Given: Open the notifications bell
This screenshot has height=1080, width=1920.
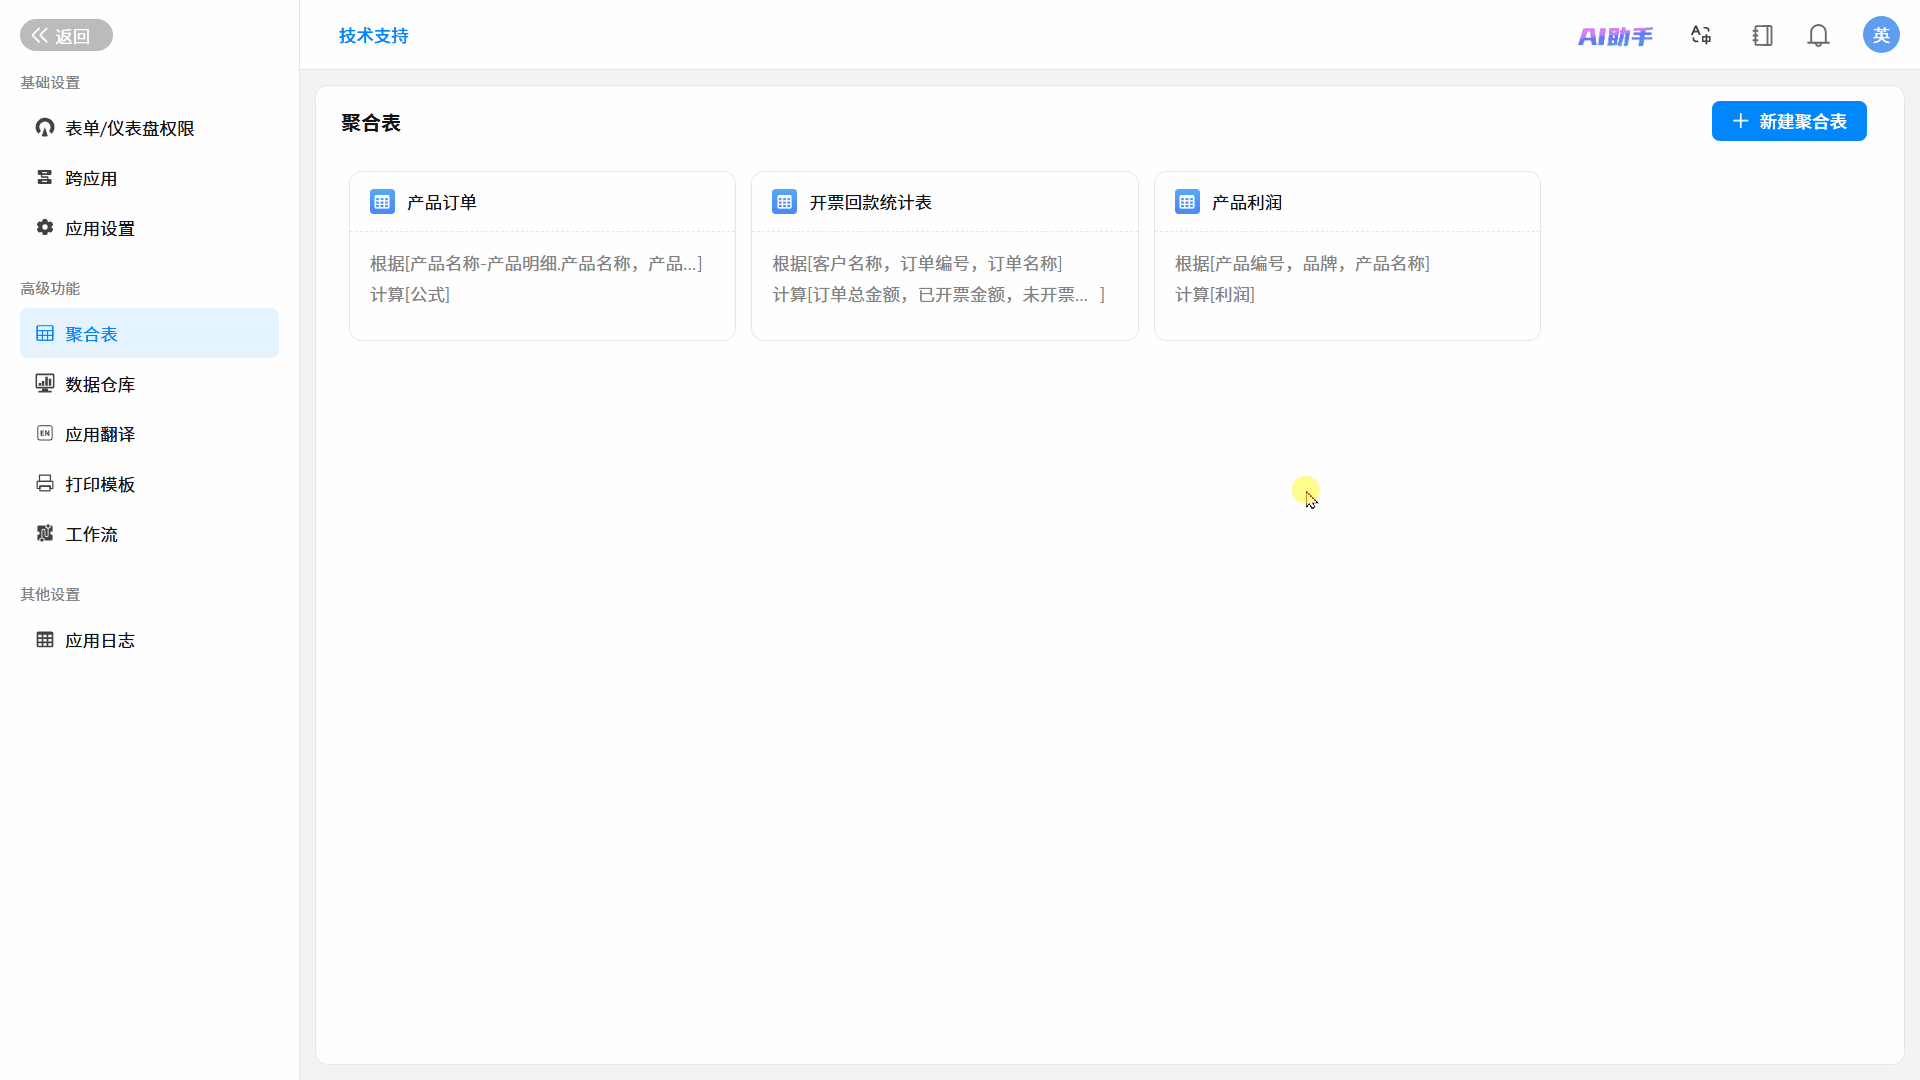Looking at the screenshot, I should (1818, 36).
